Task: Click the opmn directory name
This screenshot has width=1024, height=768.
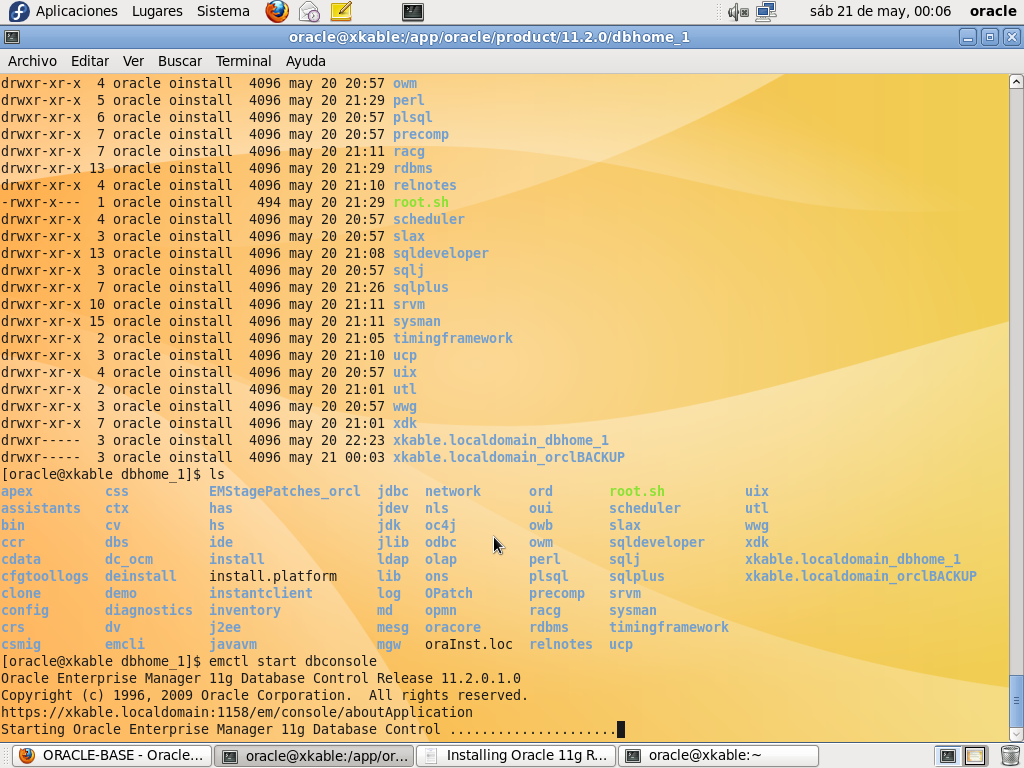Action: coord(440,610)
